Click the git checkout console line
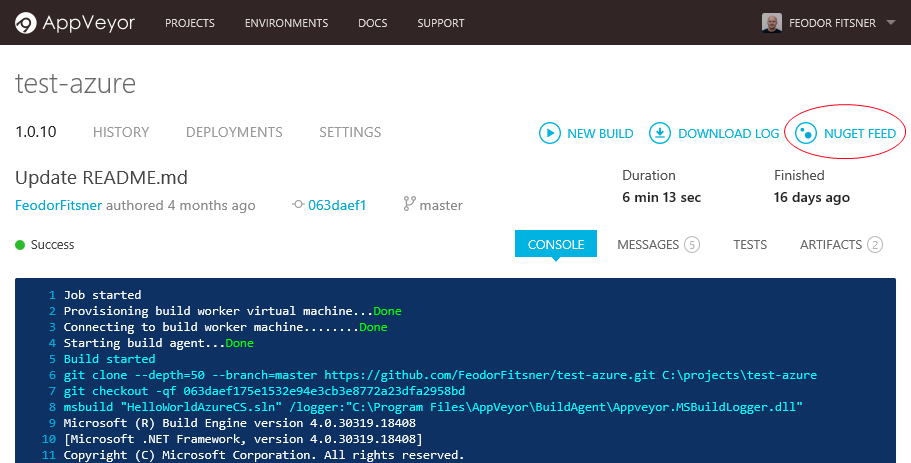 (x=264, y=391)
